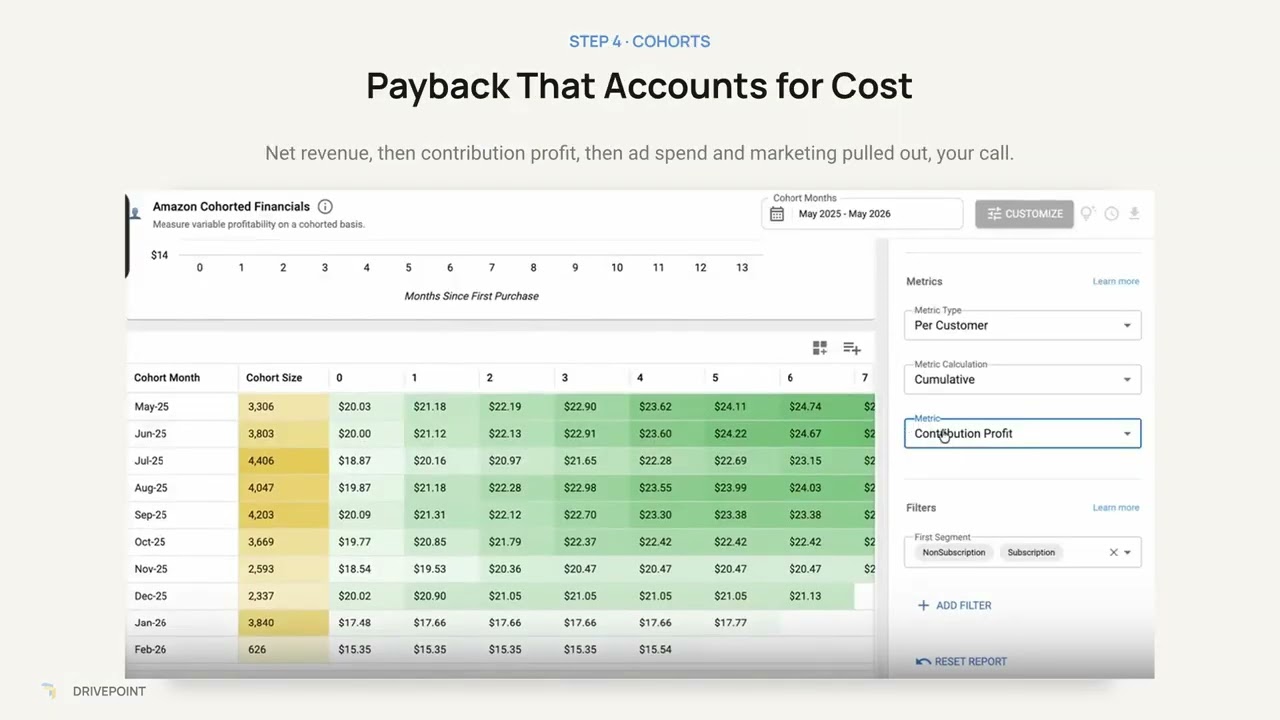Open the Contribution Profit metric dropdown

pyautogui.click(x=1023, y=433)
